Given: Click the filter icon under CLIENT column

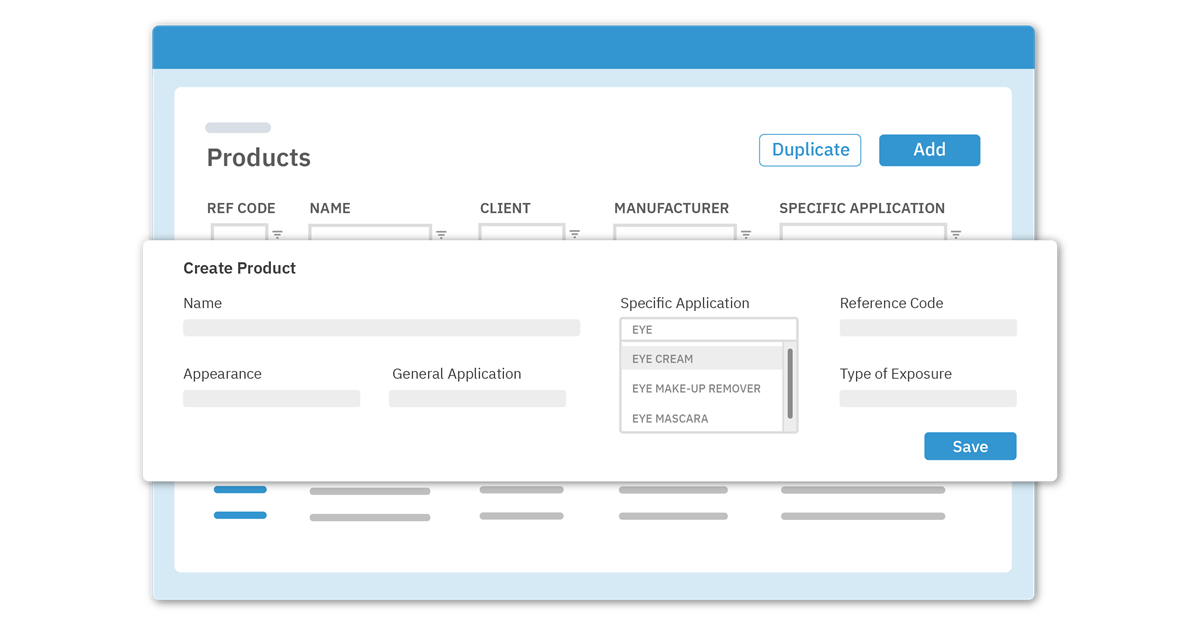Looking at the screenshot, I should pyautogui.click(x=575, y=235).
